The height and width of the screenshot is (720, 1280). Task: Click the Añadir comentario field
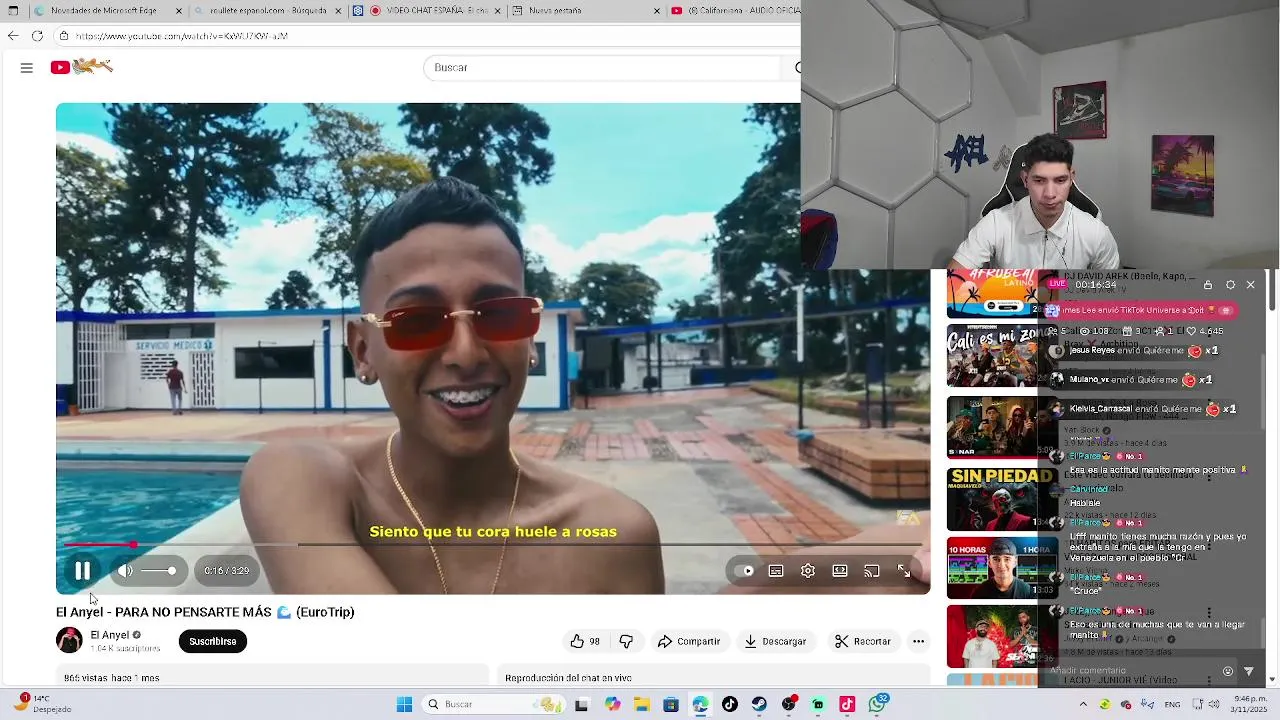[x=1130, y=671]
